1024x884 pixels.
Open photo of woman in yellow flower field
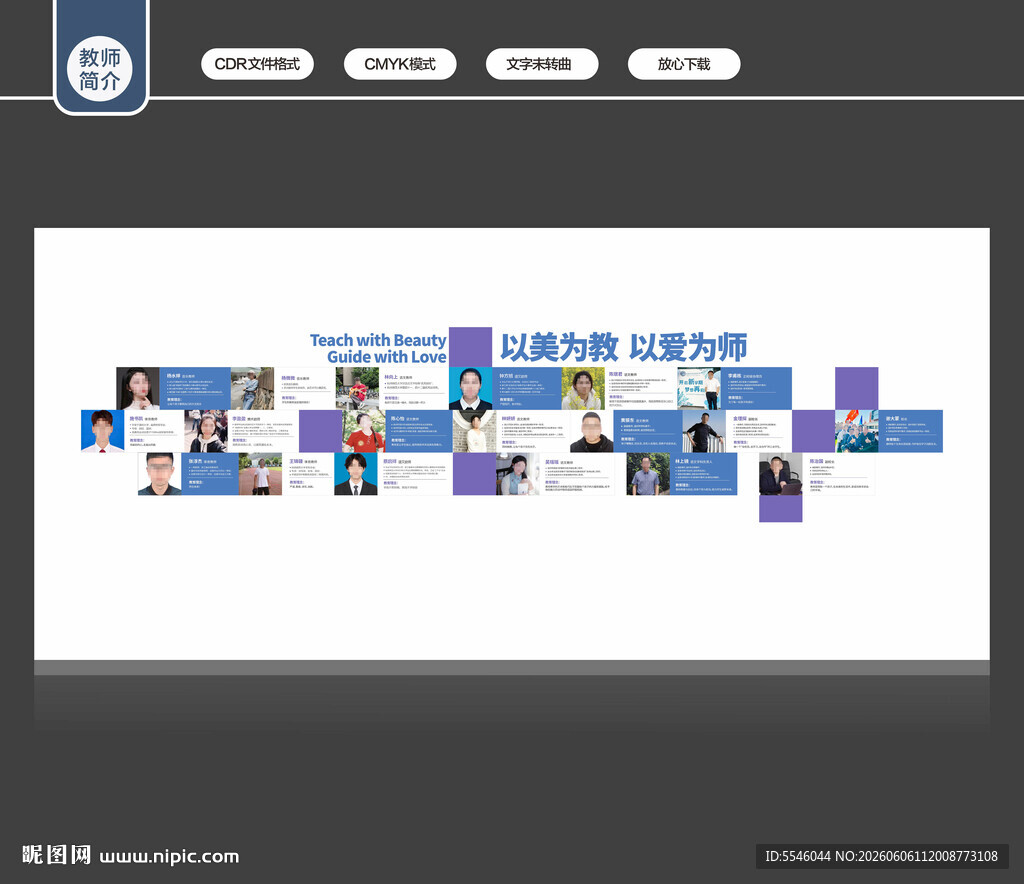(x=583, y=388)
